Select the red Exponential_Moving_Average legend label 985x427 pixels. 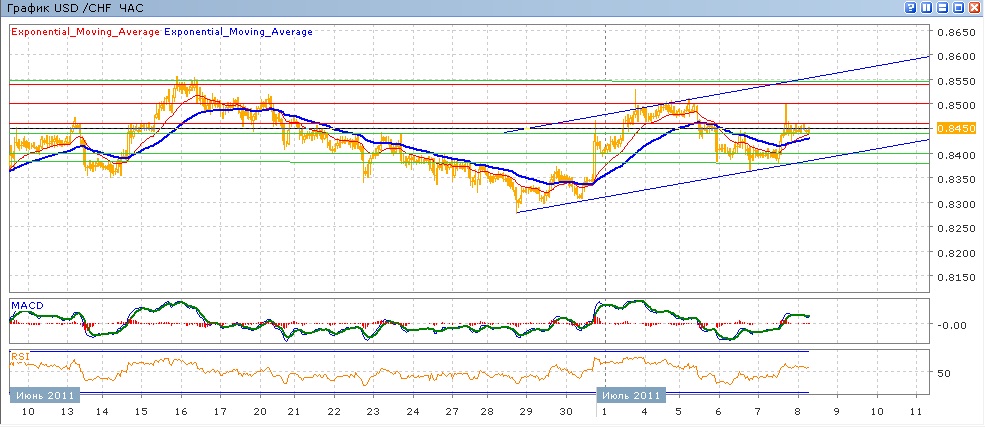pyautogui.click(x=84, y=31)
